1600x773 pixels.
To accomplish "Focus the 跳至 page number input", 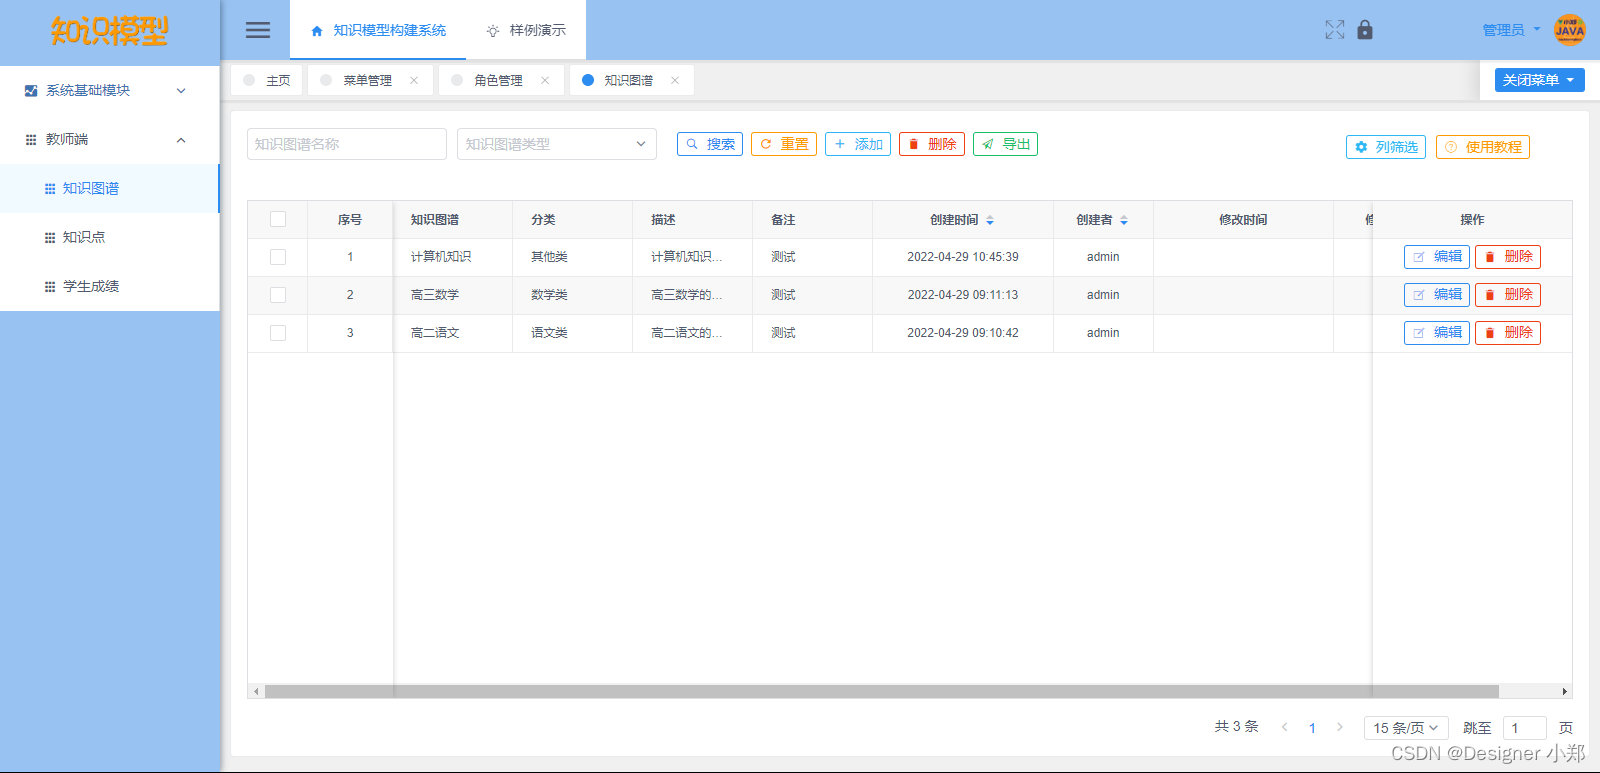I will tap(1525, 728).
